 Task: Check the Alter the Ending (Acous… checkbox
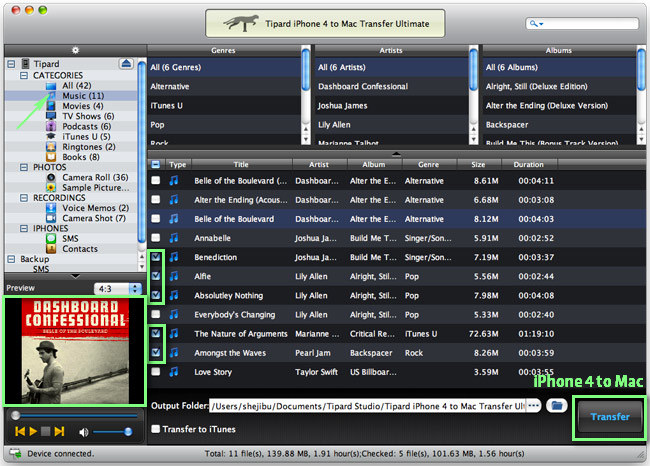(155, 199)
